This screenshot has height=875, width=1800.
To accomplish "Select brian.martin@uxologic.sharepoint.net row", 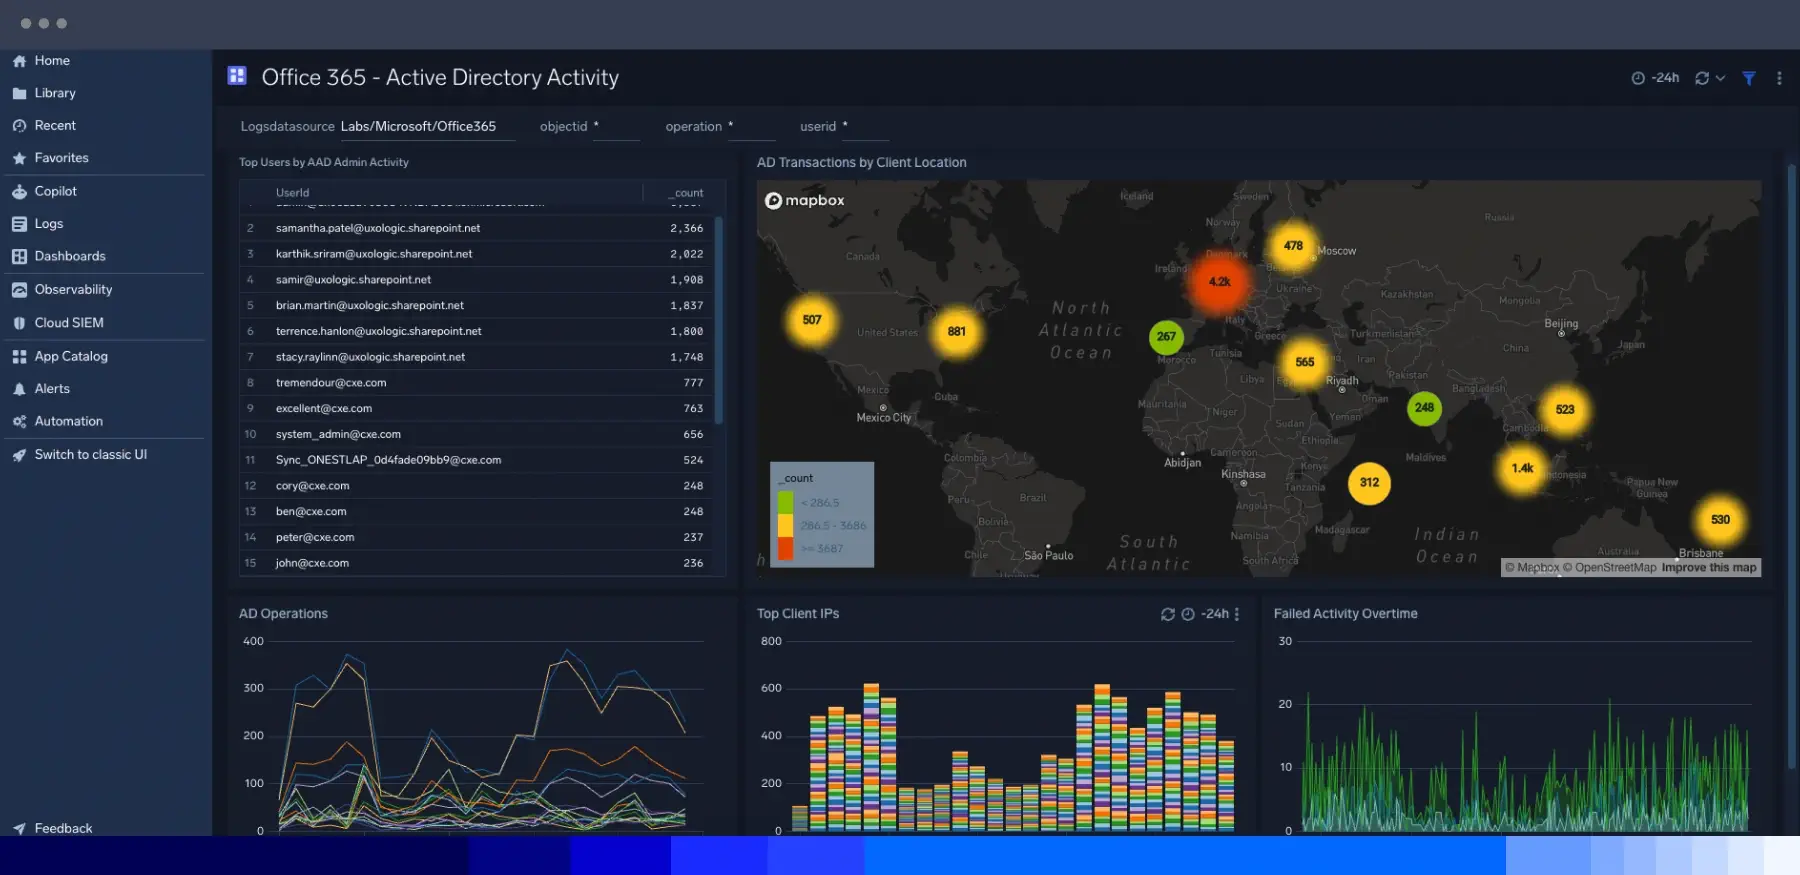I will coord(476,306).
